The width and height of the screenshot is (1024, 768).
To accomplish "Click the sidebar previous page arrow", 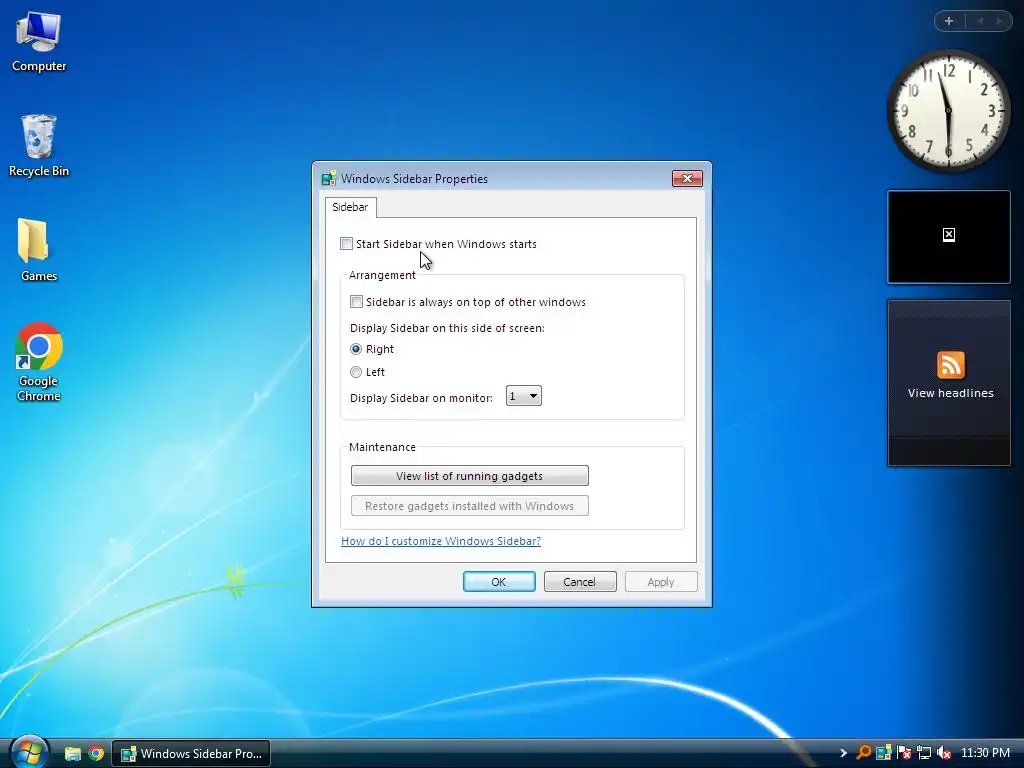I will (x=980, y=21).
